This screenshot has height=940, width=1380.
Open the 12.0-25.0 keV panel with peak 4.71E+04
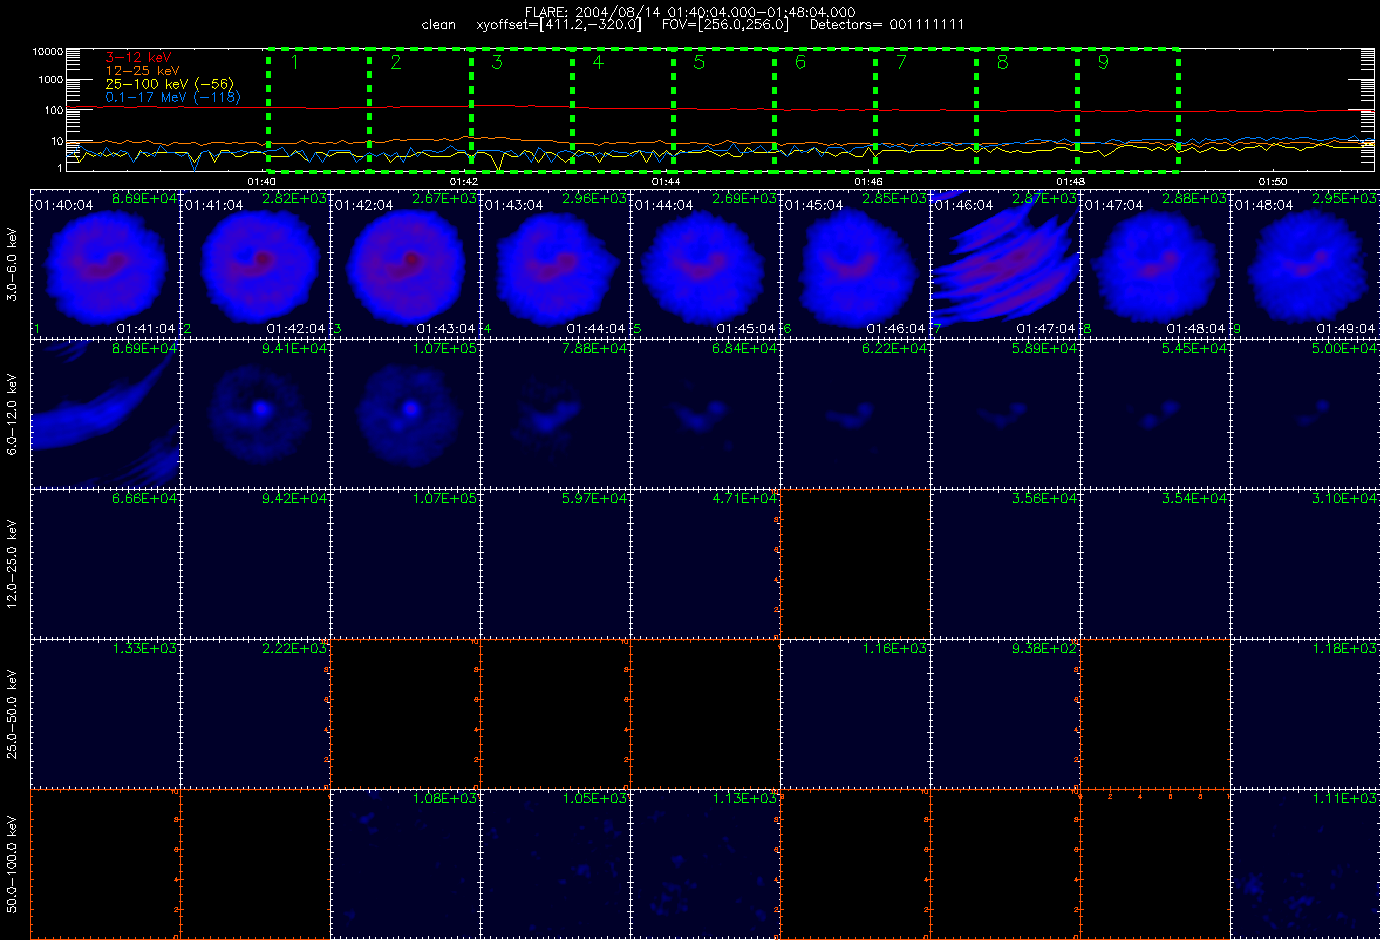tap(706, 564)
